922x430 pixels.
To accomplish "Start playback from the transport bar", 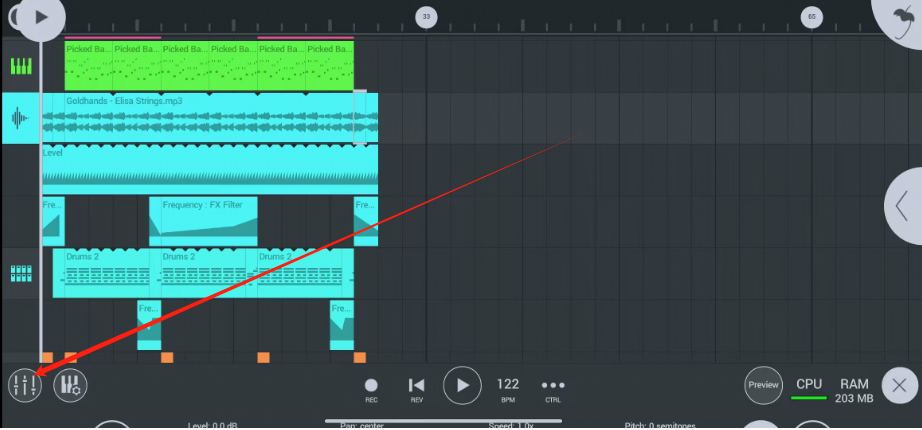I will click(462, 385).
